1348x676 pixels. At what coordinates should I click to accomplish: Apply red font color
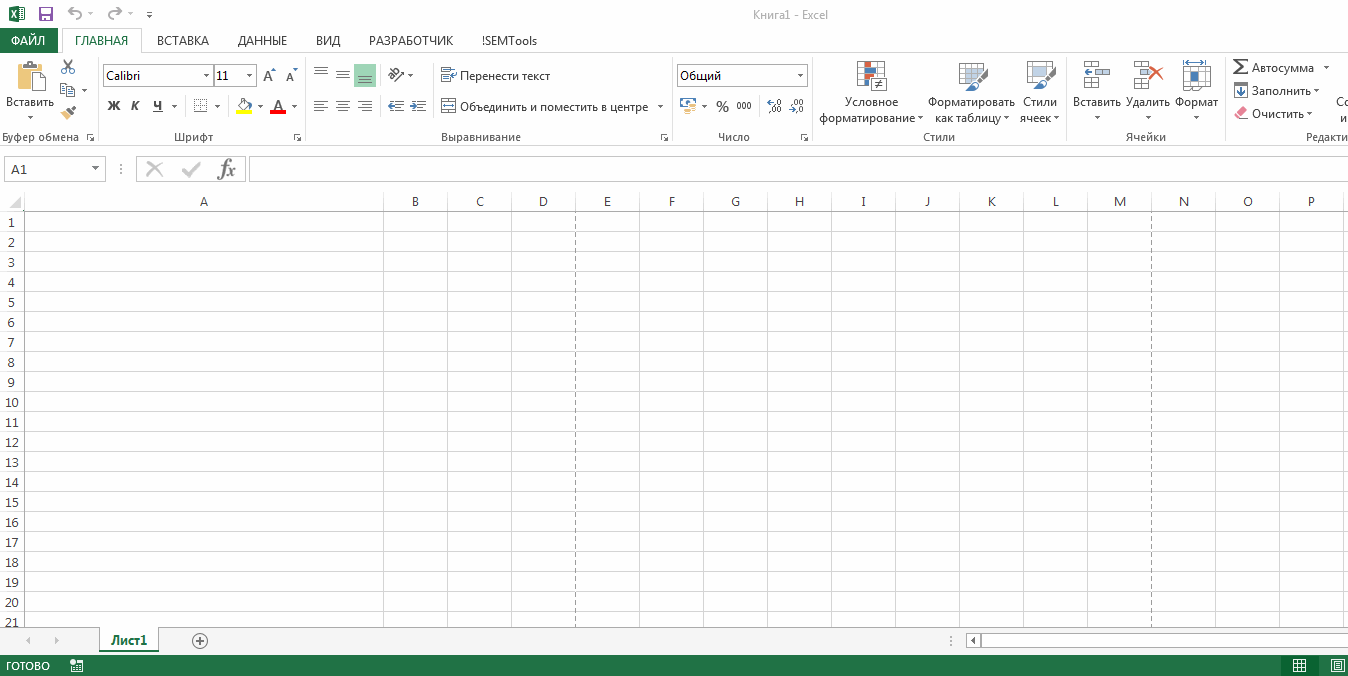point(278,106)
